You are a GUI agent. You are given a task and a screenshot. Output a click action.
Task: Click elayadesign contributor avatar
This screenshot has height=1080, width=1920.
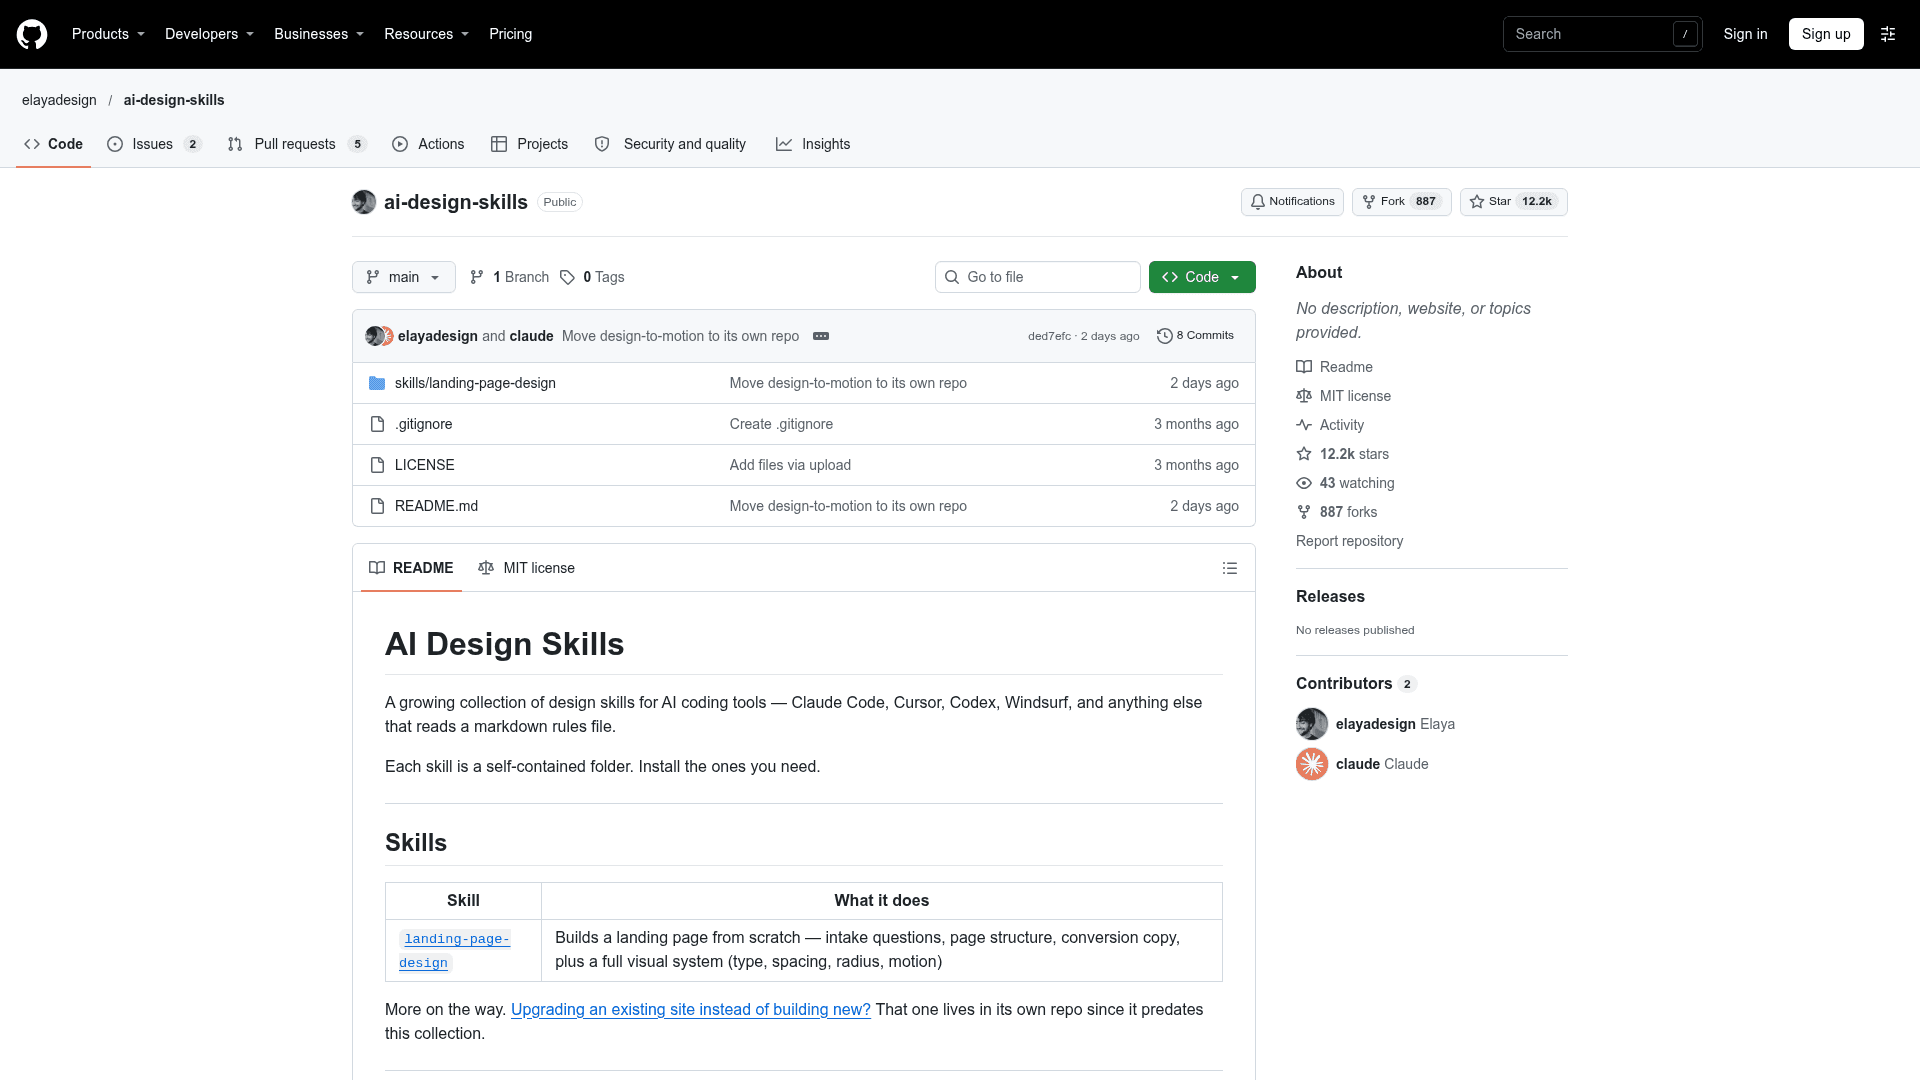1312,724
